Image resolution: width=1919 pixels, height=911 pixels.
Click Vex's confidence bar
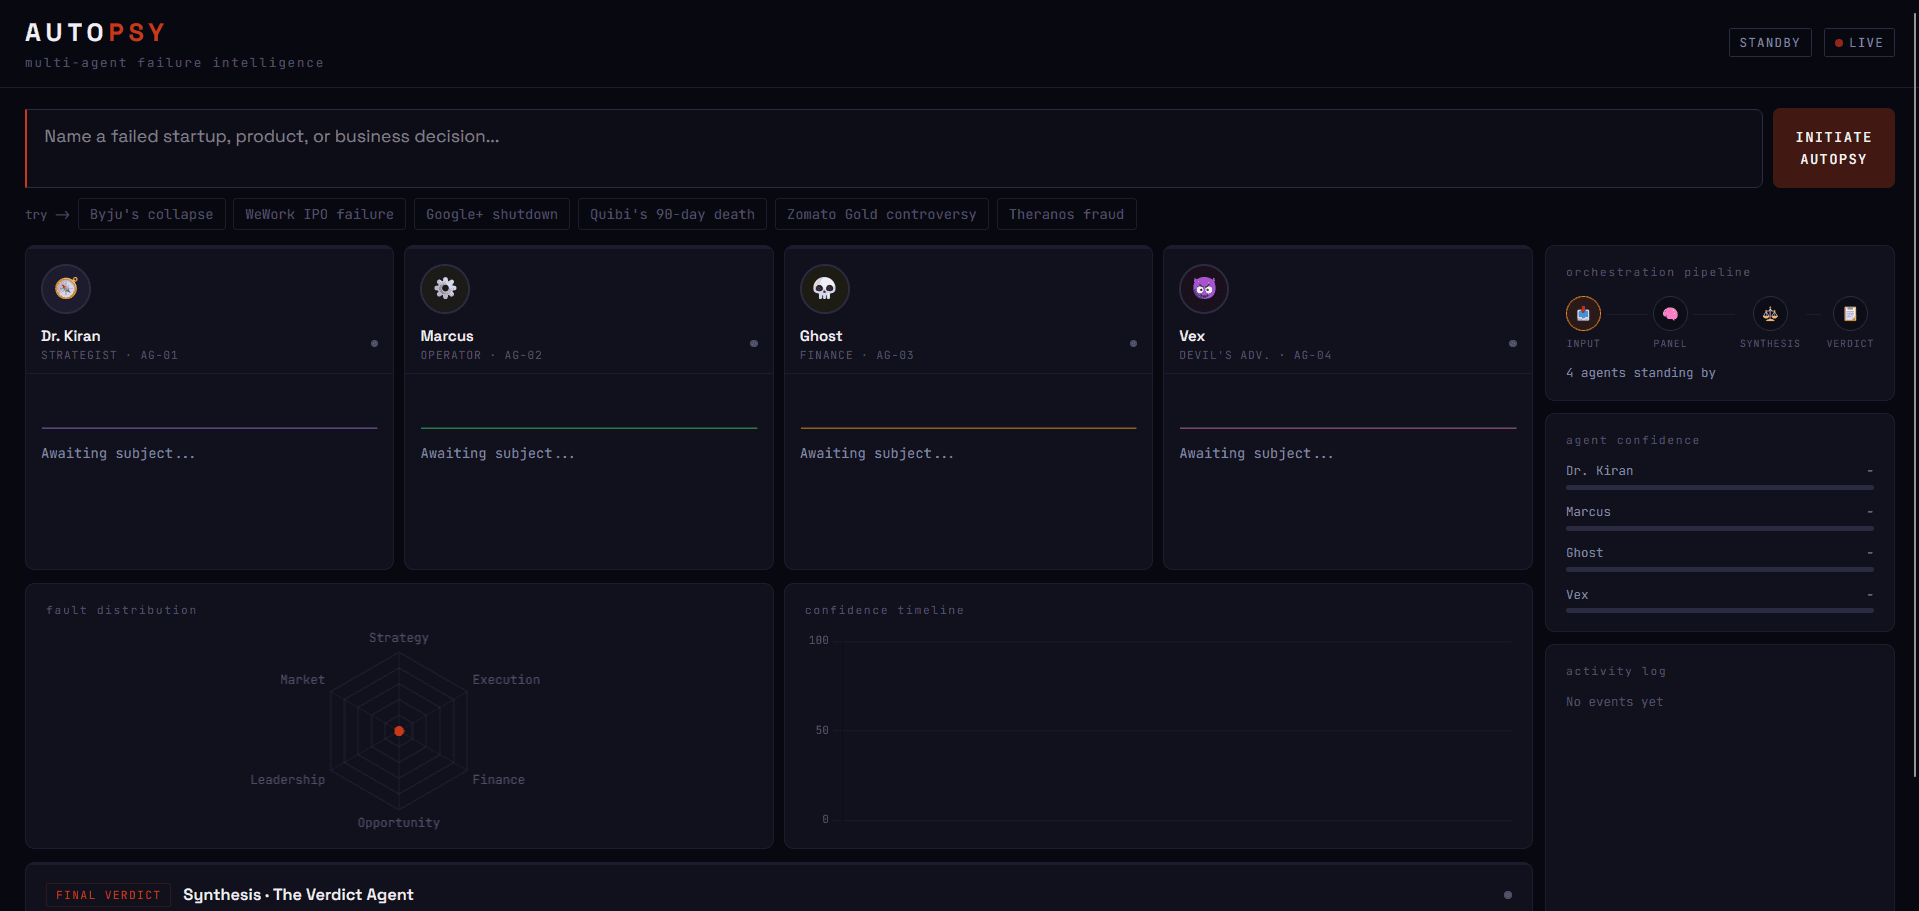1719,610
